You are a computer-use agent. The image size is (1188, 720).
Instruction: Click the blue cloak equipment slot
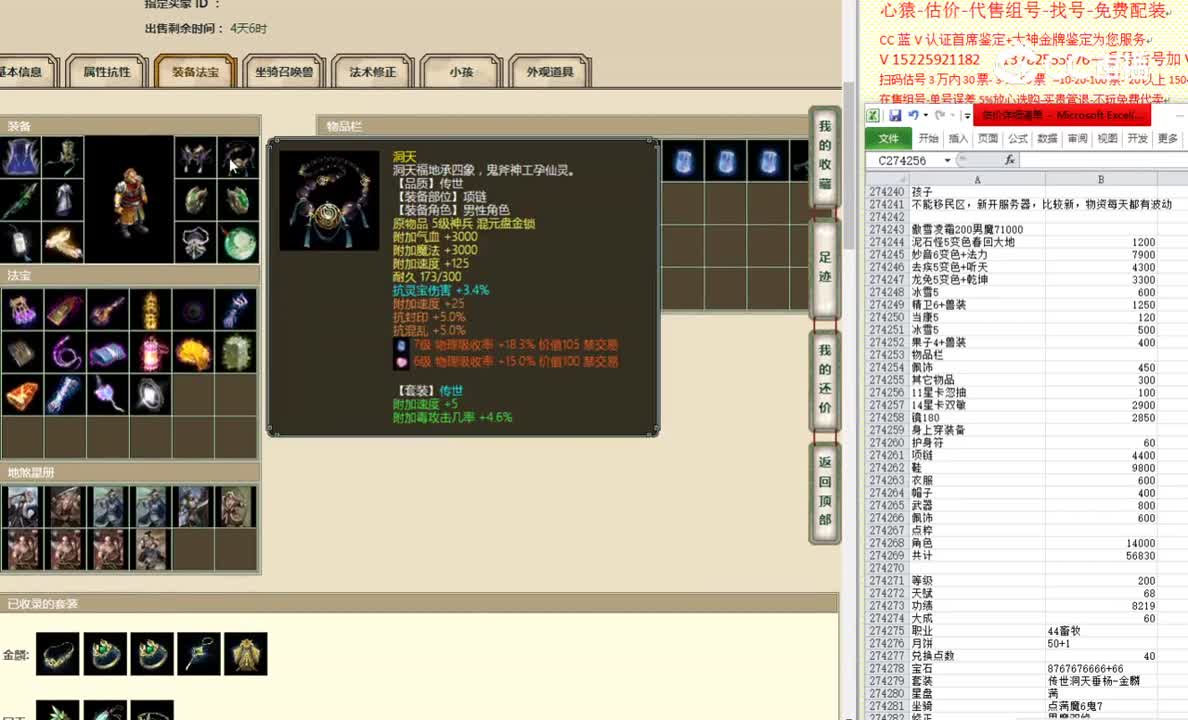point(20,157)
